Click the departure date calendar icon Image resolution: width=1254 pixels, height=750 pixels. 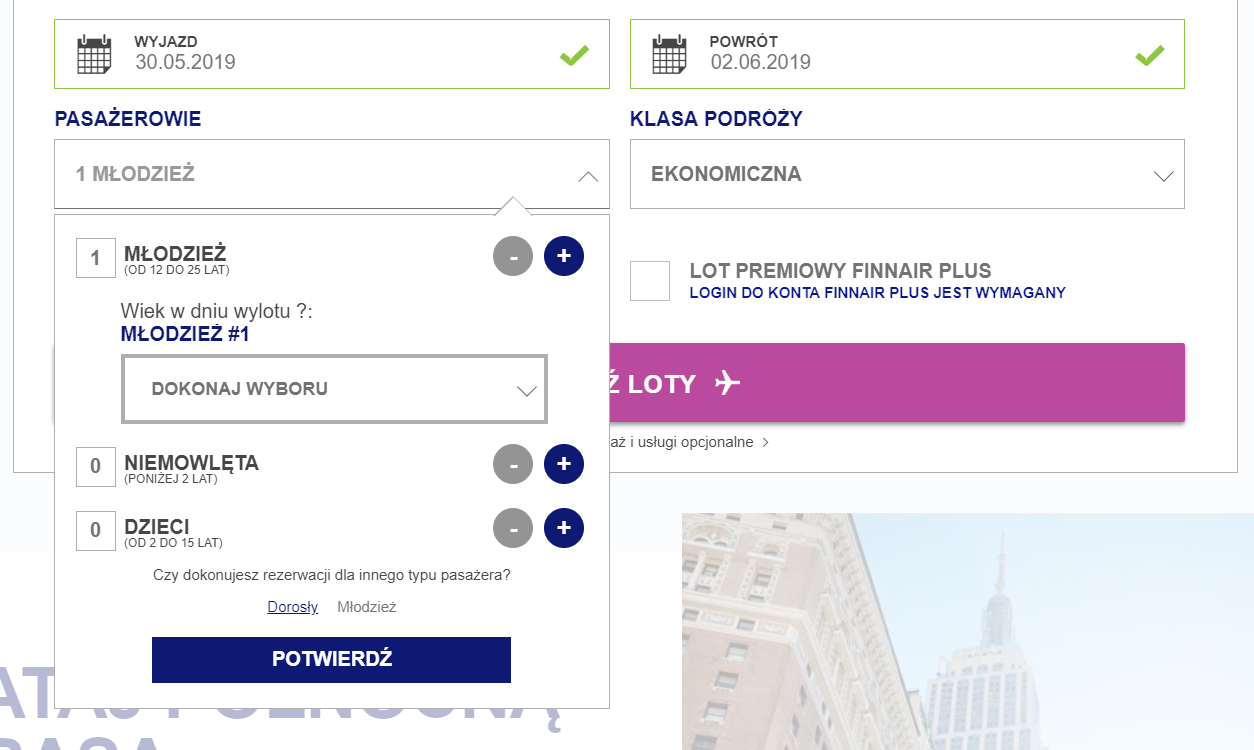[x=94, y=54]
